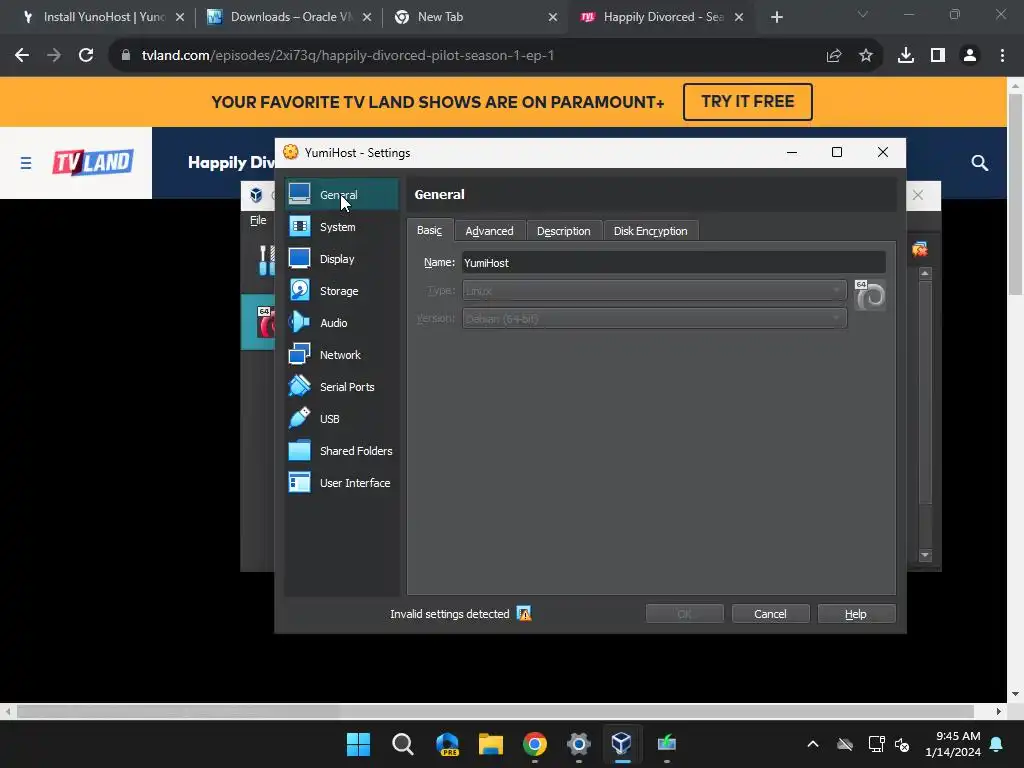Open USB settings category

[x=342, y=419]
